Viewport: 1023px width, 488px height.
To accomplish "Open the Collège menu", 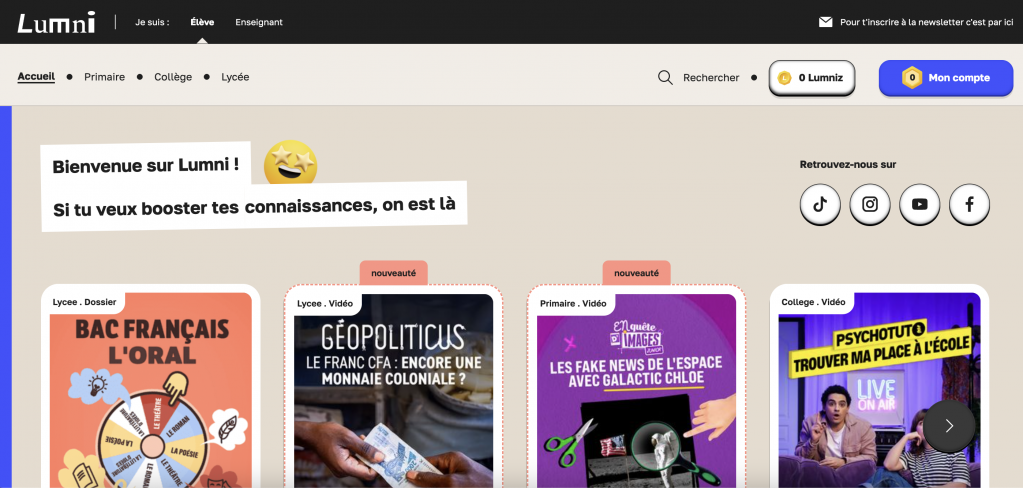I will coord(173,77).
